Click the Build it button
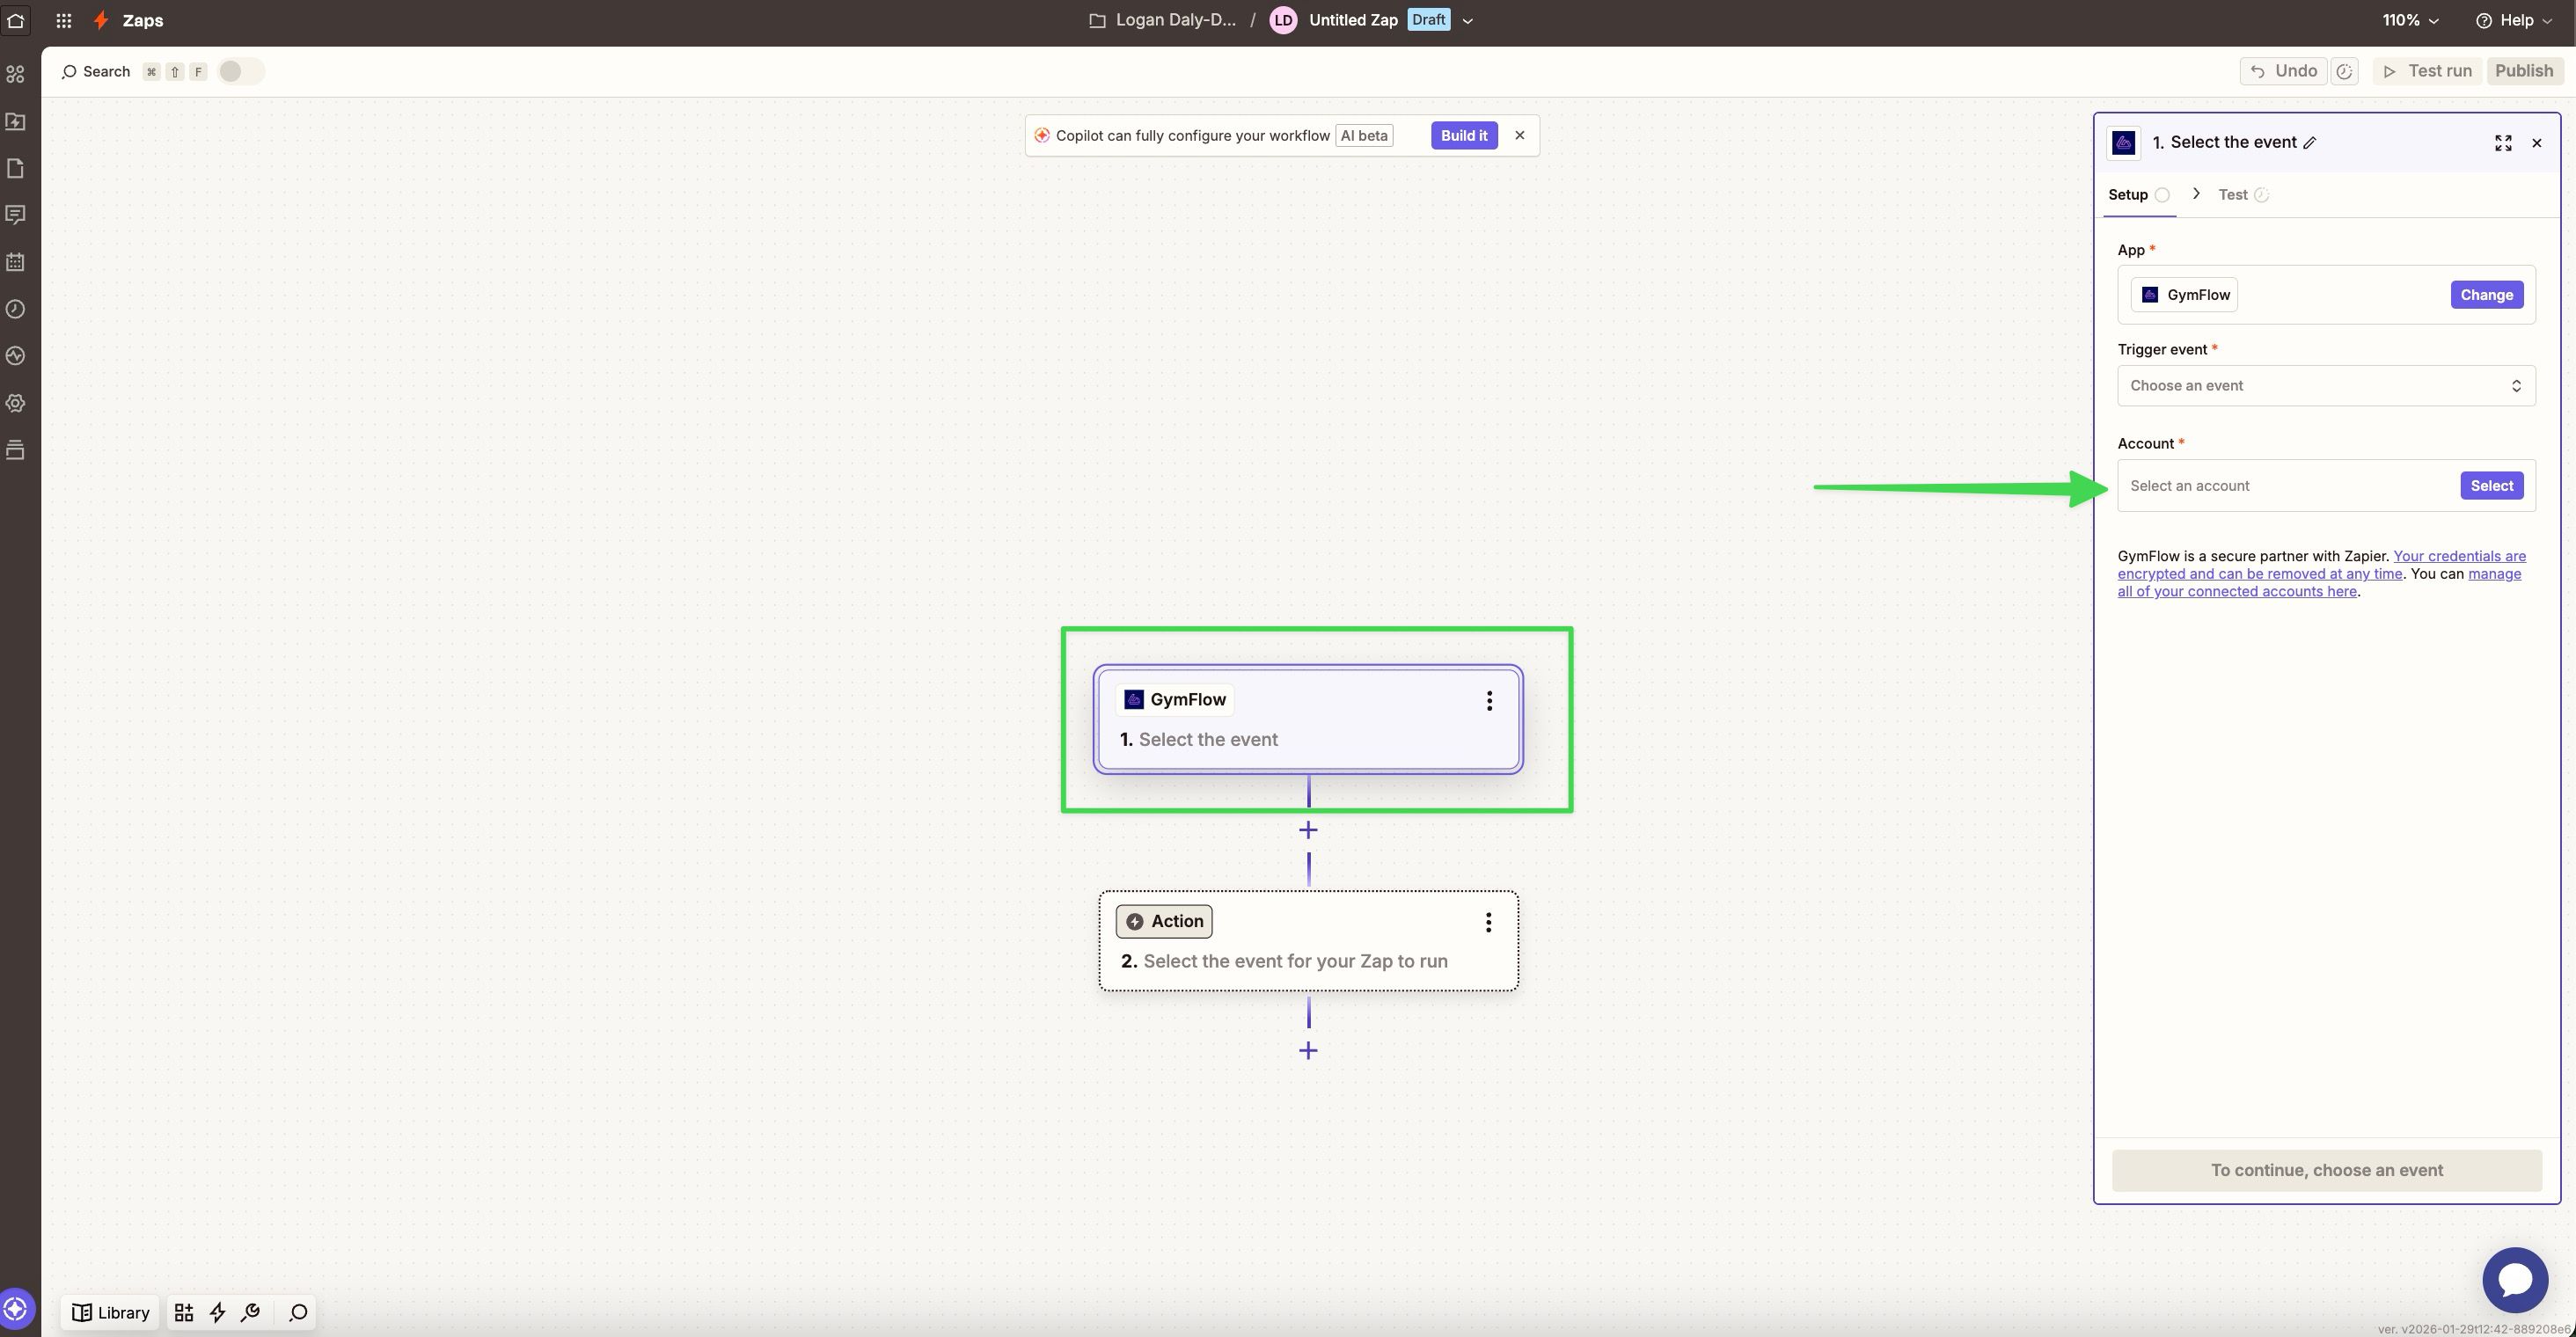 (1463, 136)
